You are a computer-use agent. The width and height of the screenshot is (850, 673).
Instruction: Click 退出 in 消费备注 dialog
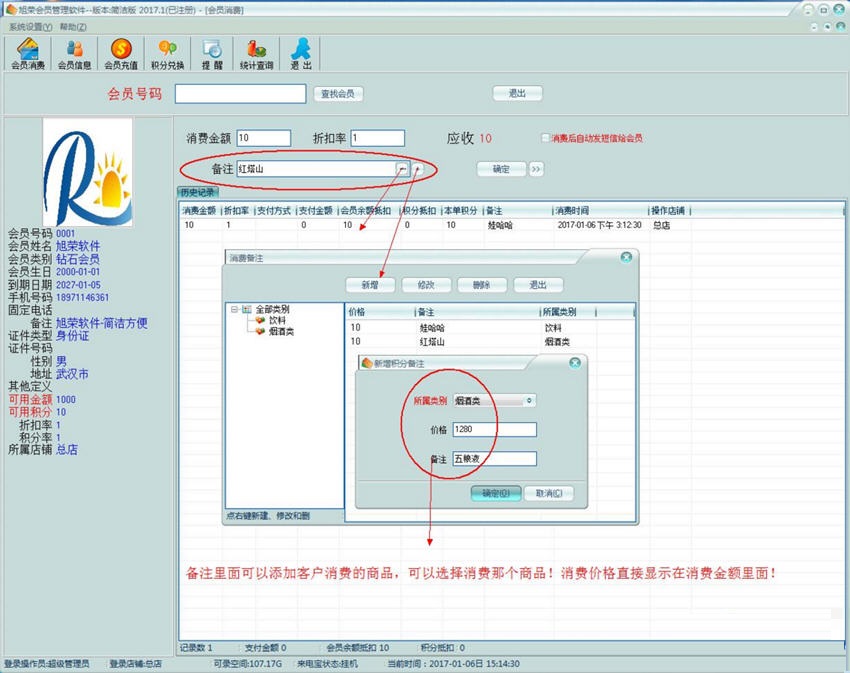click(x=538, y=285)
